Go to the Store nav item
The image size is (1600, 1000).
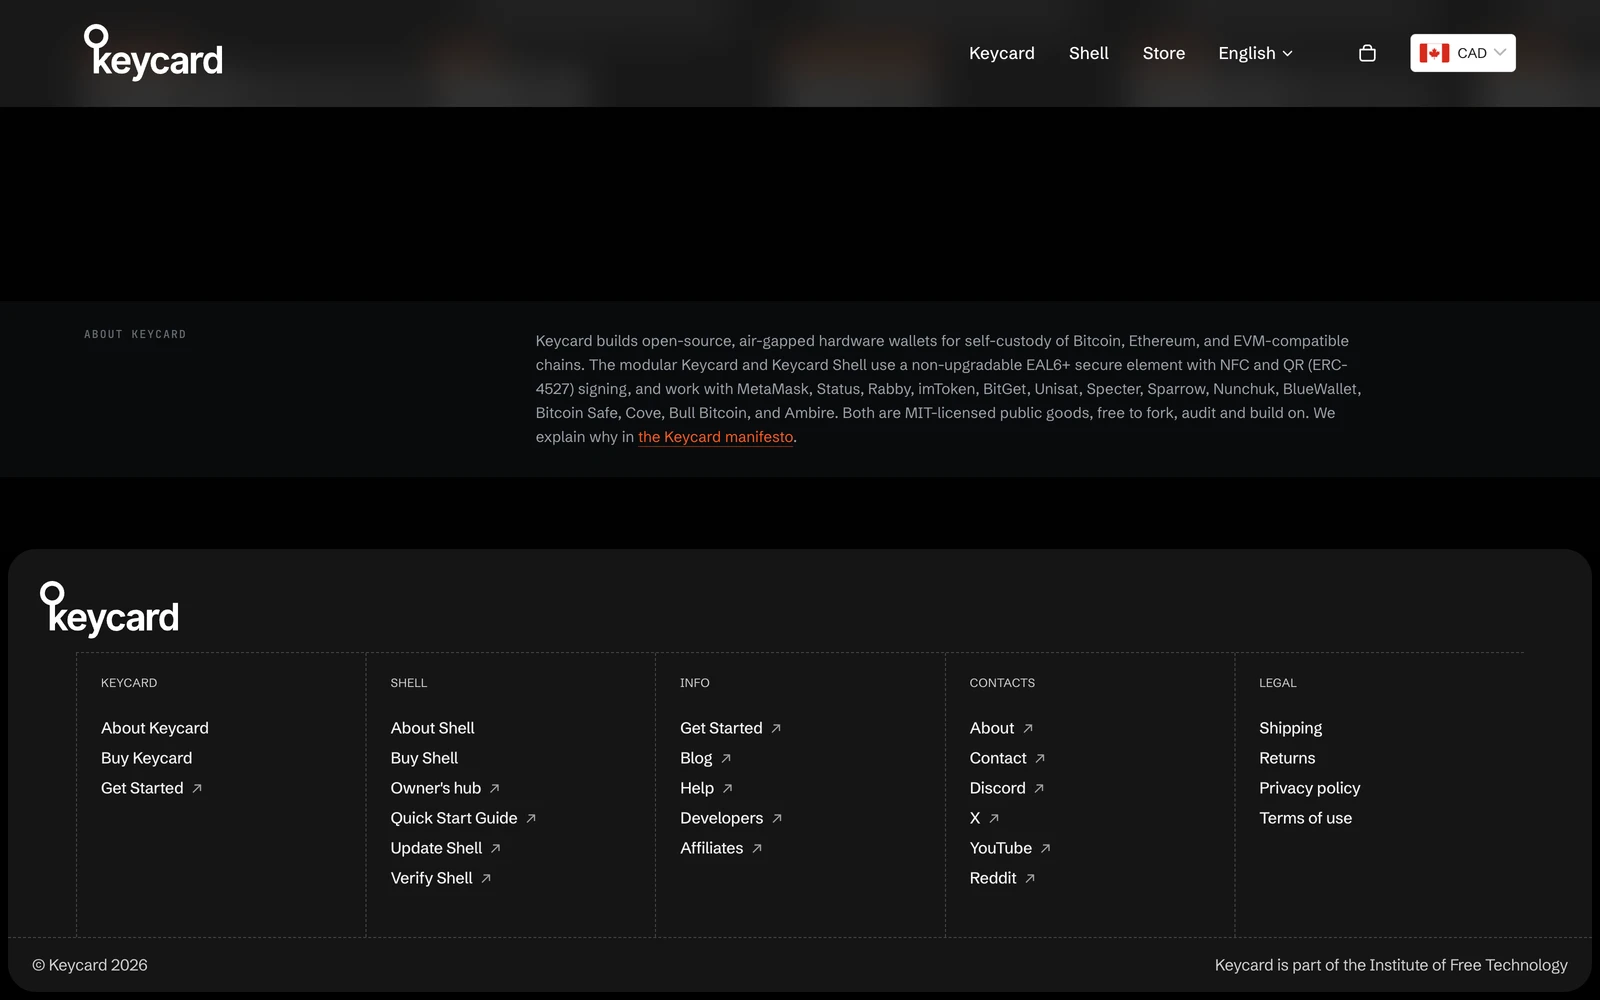pyautogui.click(x=1164, y=53)
